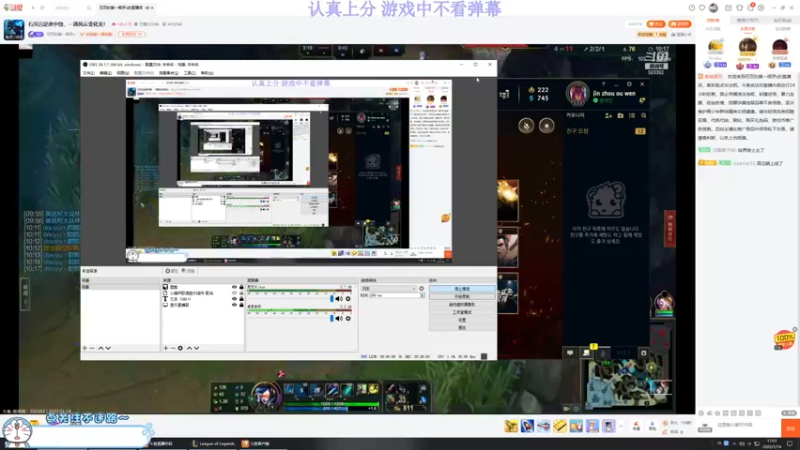
Task: Open the scene transition type dropdown
Action: [x=389, y=289]
